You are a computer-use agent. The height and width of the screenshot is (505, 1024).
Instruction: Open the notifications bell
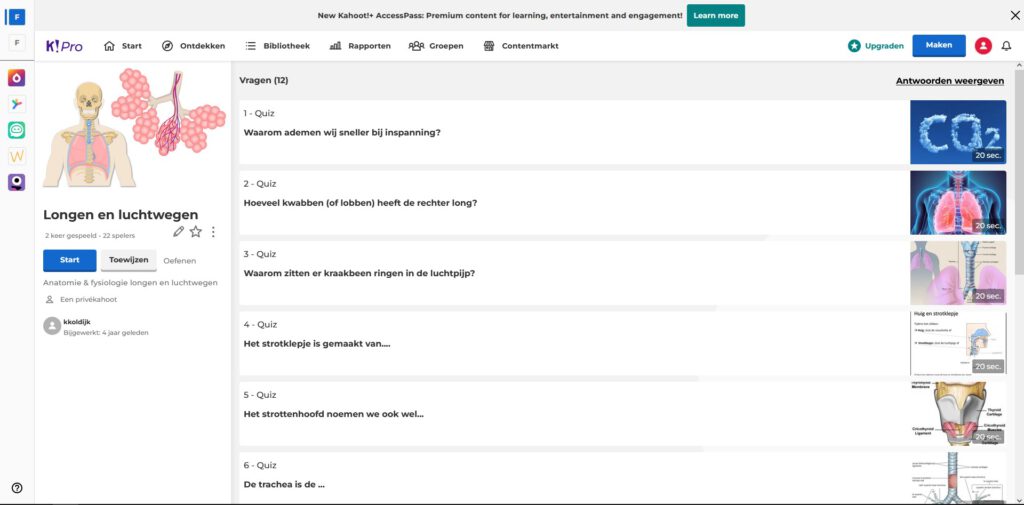(1006, 46)
